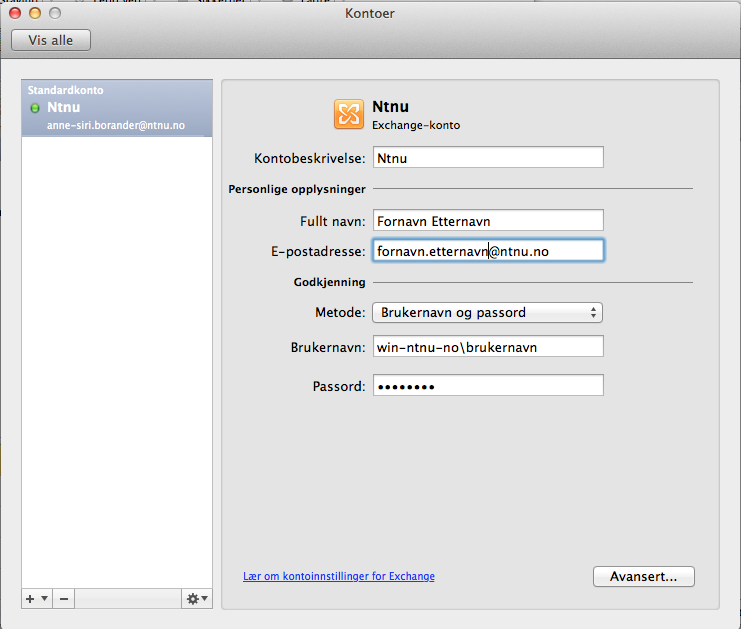Add an account with the plus button
This screenshot has height=629, width=741.
point(37,599)
